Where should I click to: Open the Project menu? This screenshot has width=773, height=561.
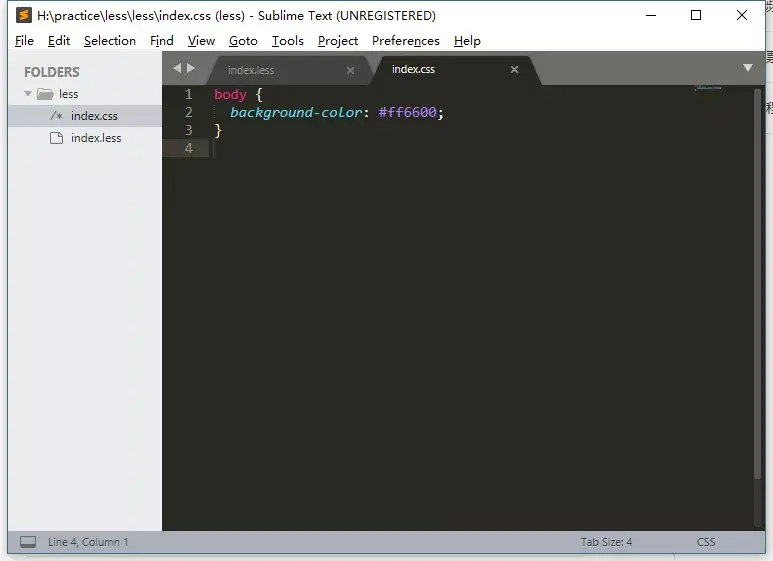coord(338,41)
